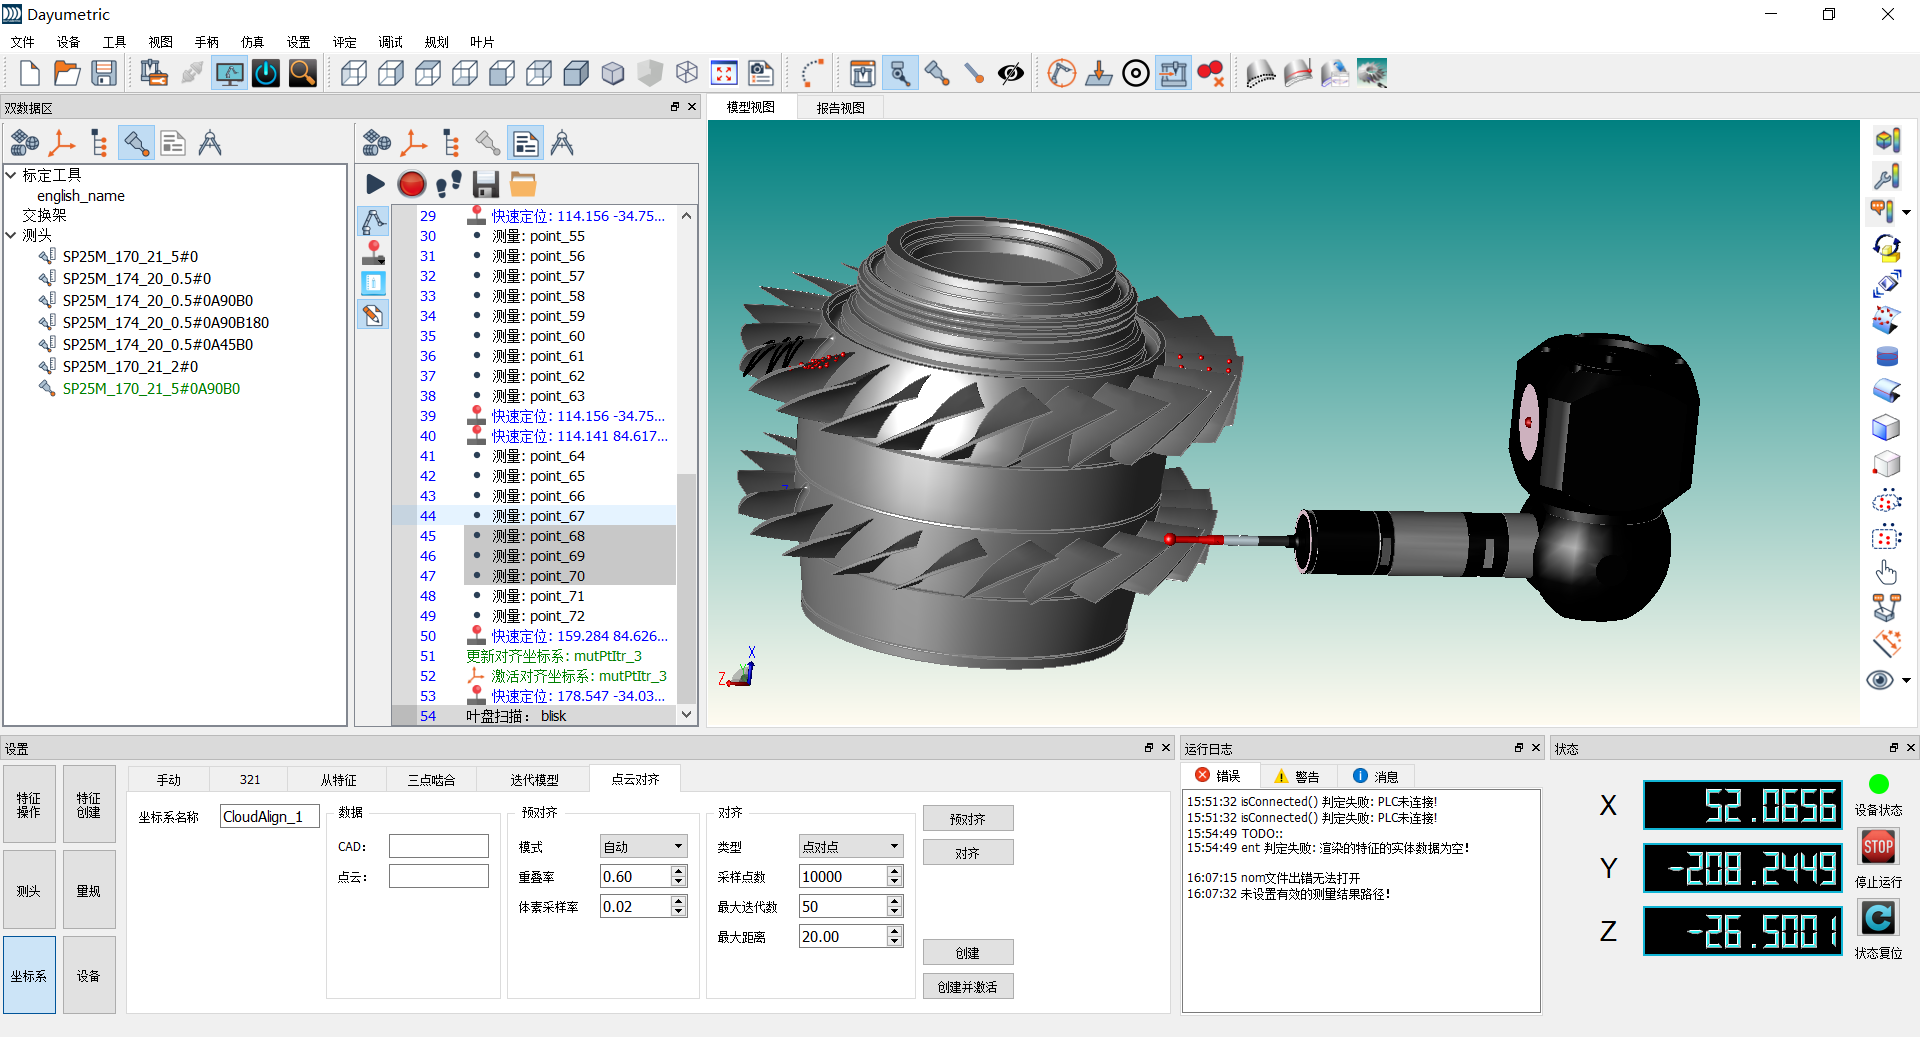Open the dropdown arrow beside sidebar eye icon
Viewport: 1920px width, 1037px height.
pos(1906,680)
